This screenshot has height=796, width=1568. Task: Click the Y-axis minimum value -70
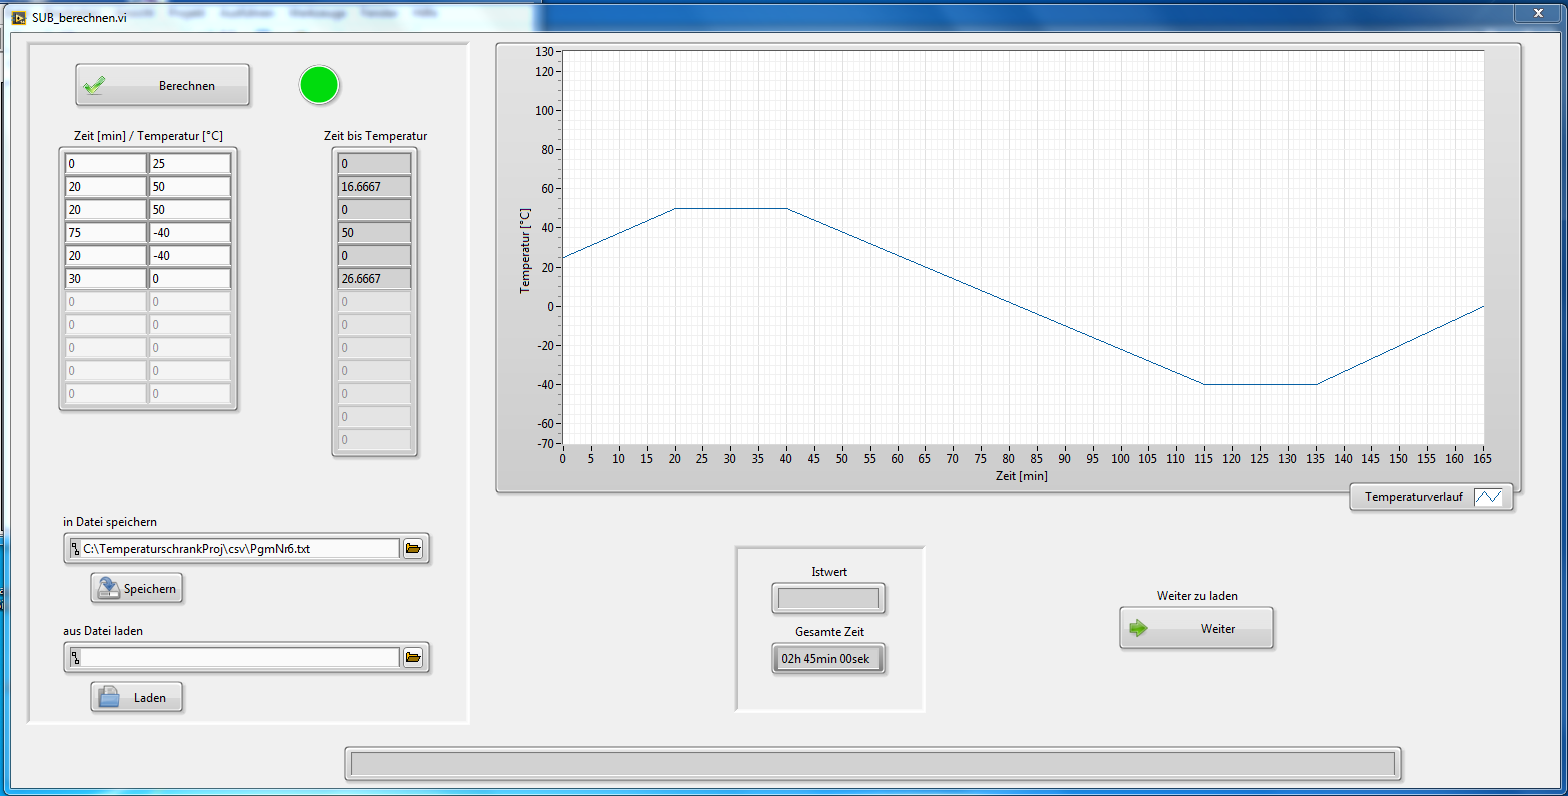point(544,443)
